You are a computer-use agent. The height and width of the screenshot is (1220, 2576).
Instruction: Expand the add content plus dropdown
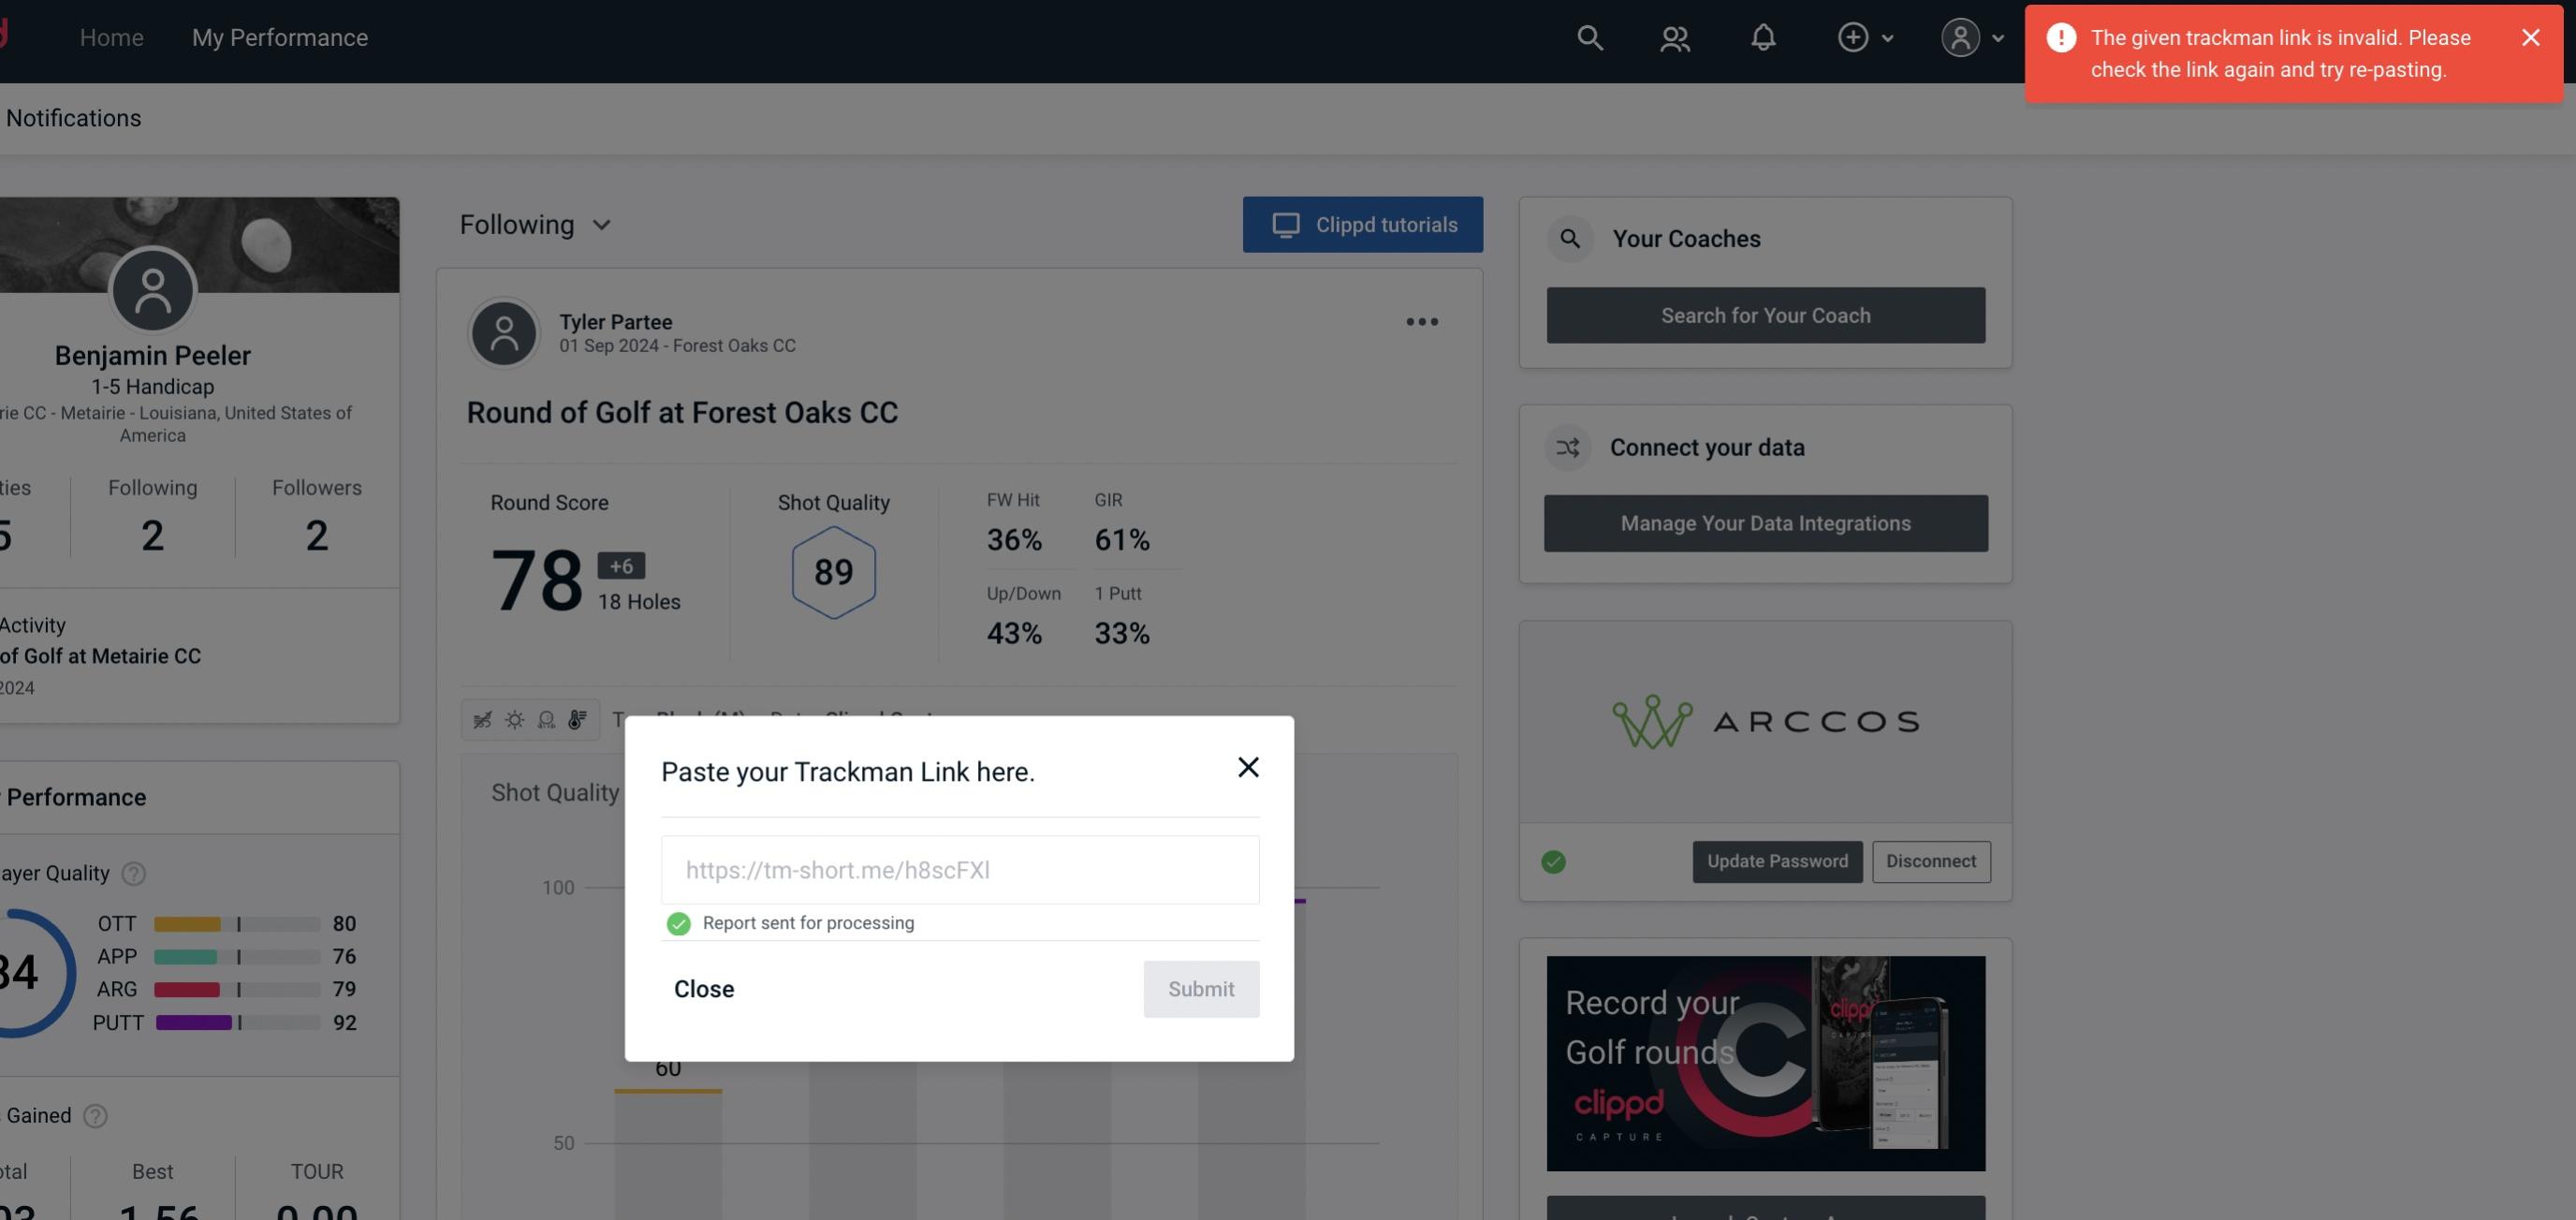pyautogui.click(x=1865, y=37)
